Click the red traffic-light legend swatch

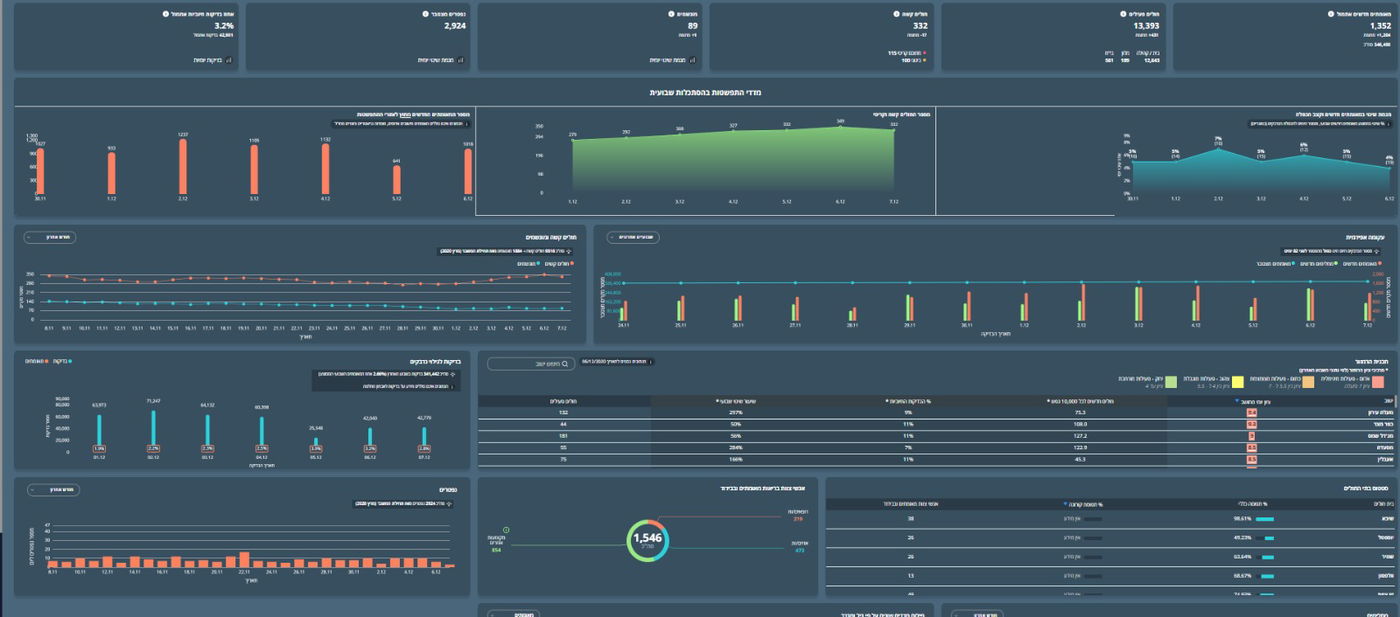1377,381
